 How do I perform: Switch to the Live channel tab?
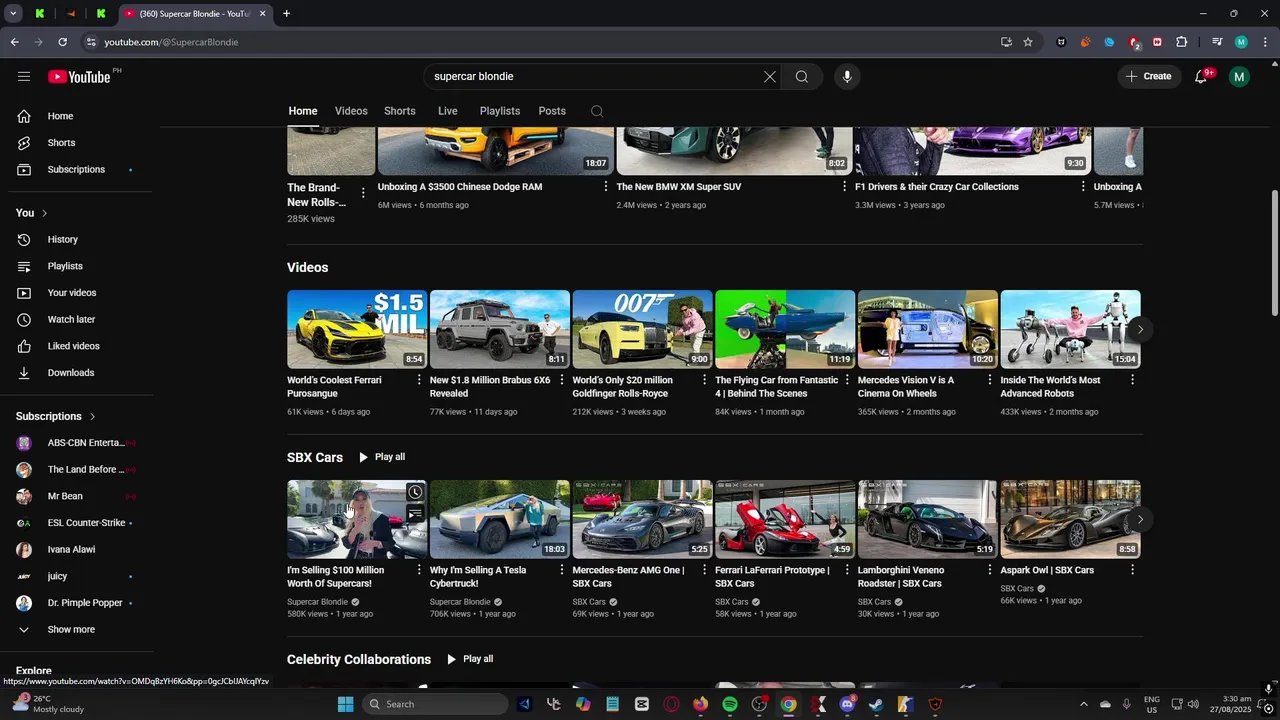pyautogui.click(x=448, y=111)
